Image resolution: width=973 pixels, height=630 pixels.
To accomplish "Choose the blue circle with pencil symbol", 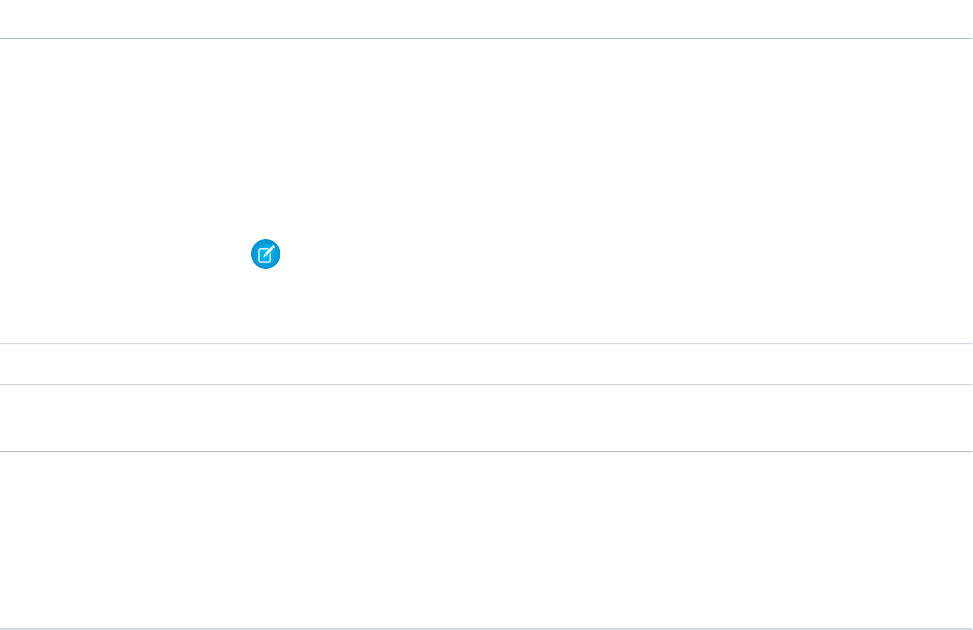I will tap(265, 255).
